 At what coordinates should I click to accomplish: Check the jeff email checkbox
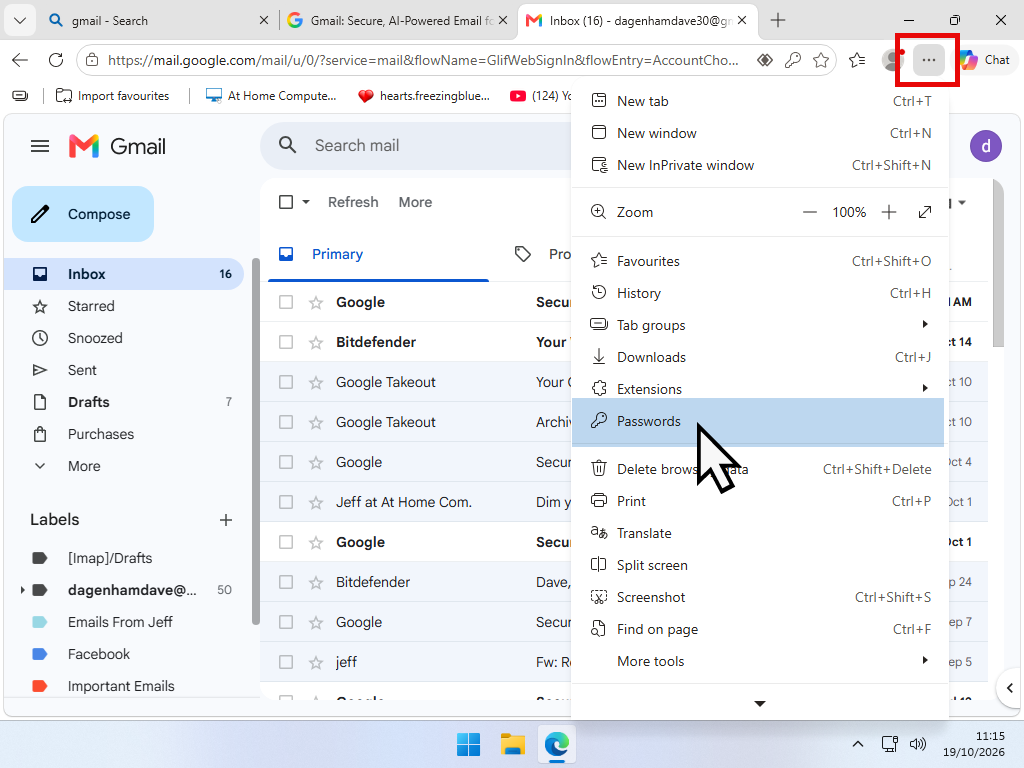click(x=286, y=662)
